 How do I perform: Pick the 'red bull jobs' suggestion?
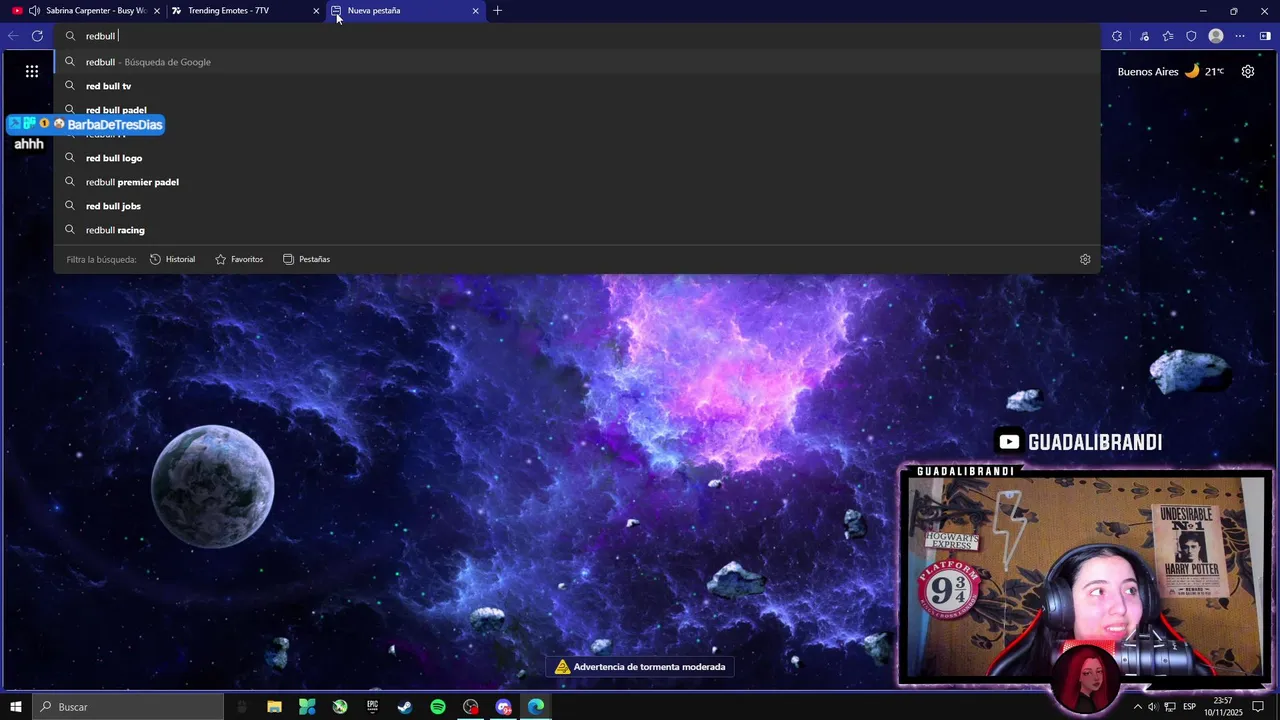577,206
